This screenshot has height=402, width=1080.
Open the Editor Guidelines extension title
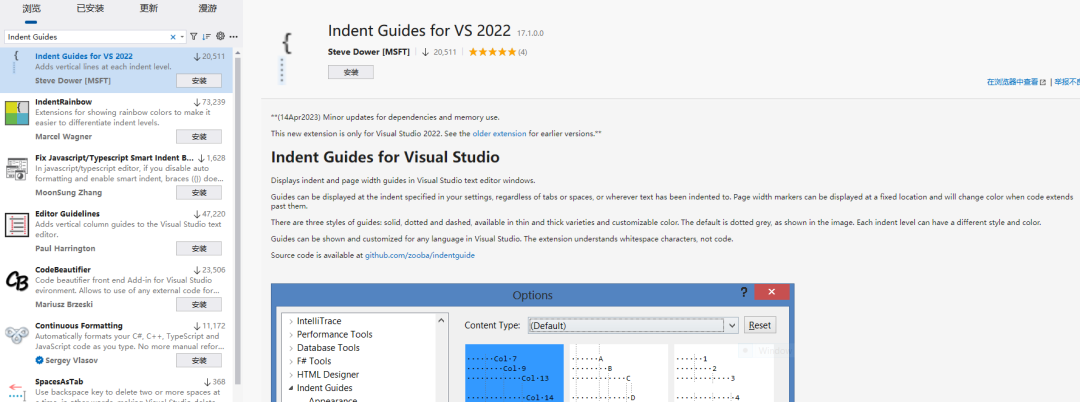coord(68,214)
